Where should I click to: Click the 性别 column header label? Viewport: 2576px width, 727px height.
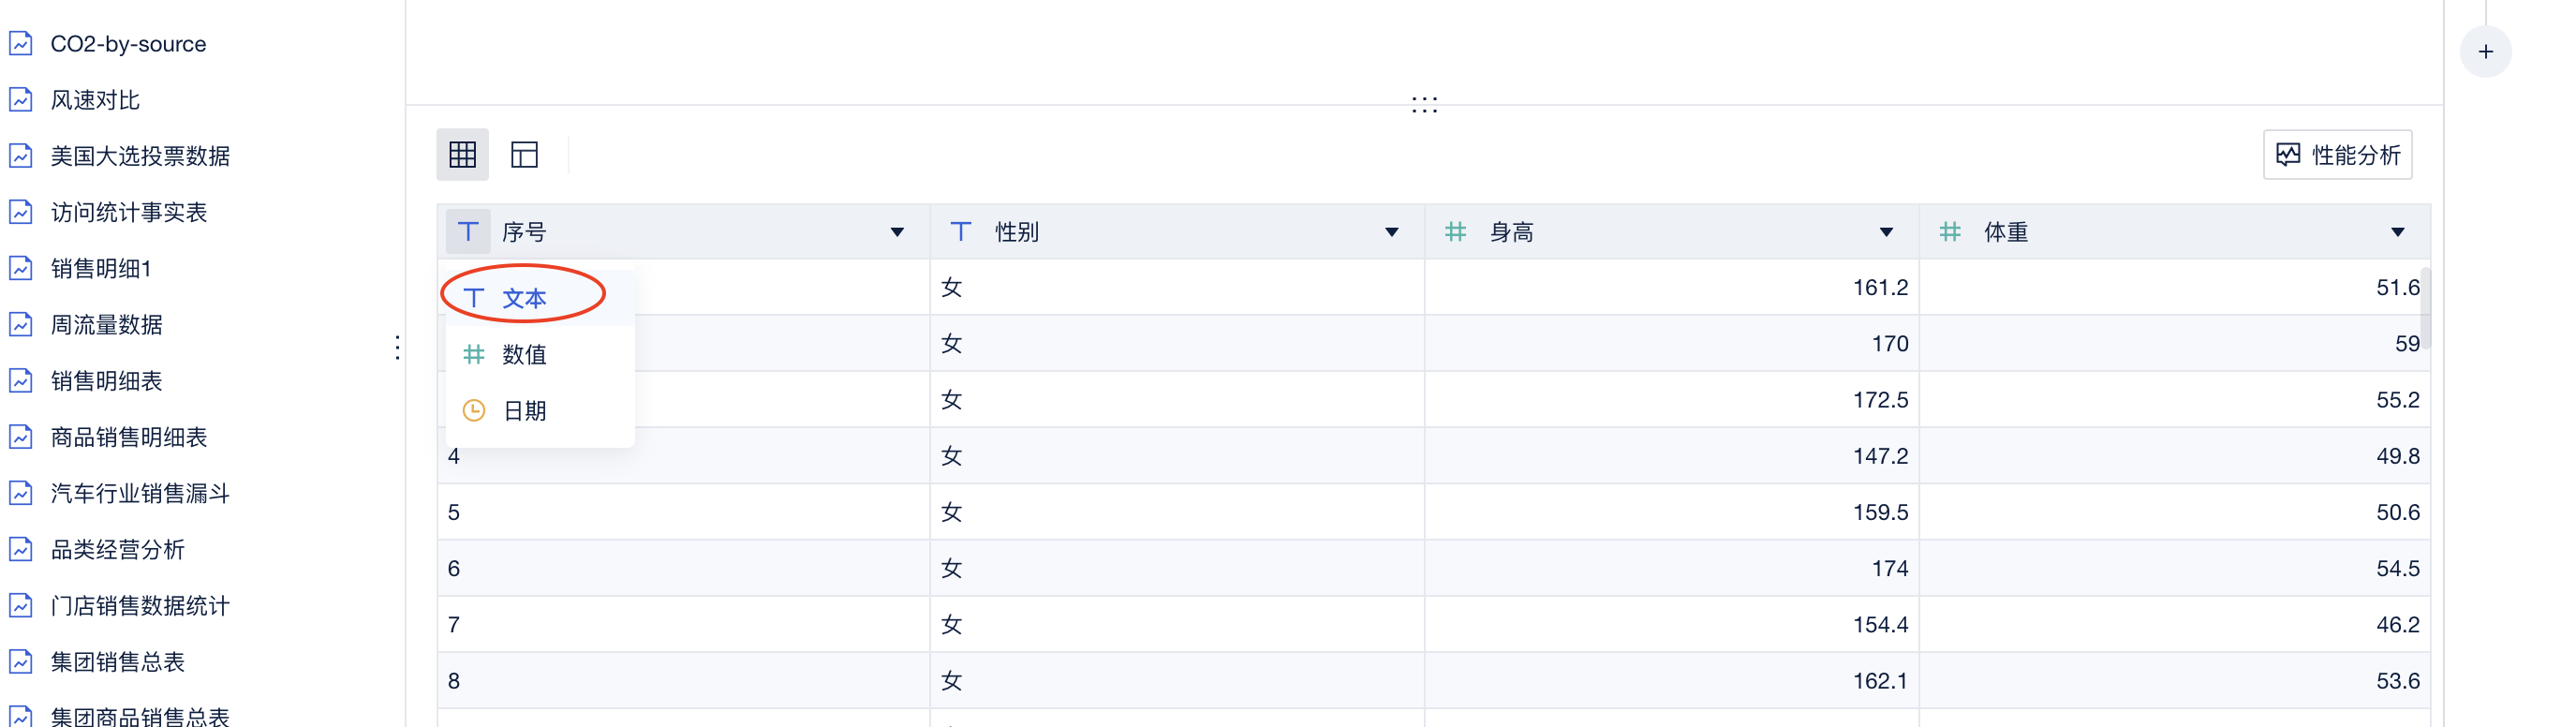(1017, 232)
